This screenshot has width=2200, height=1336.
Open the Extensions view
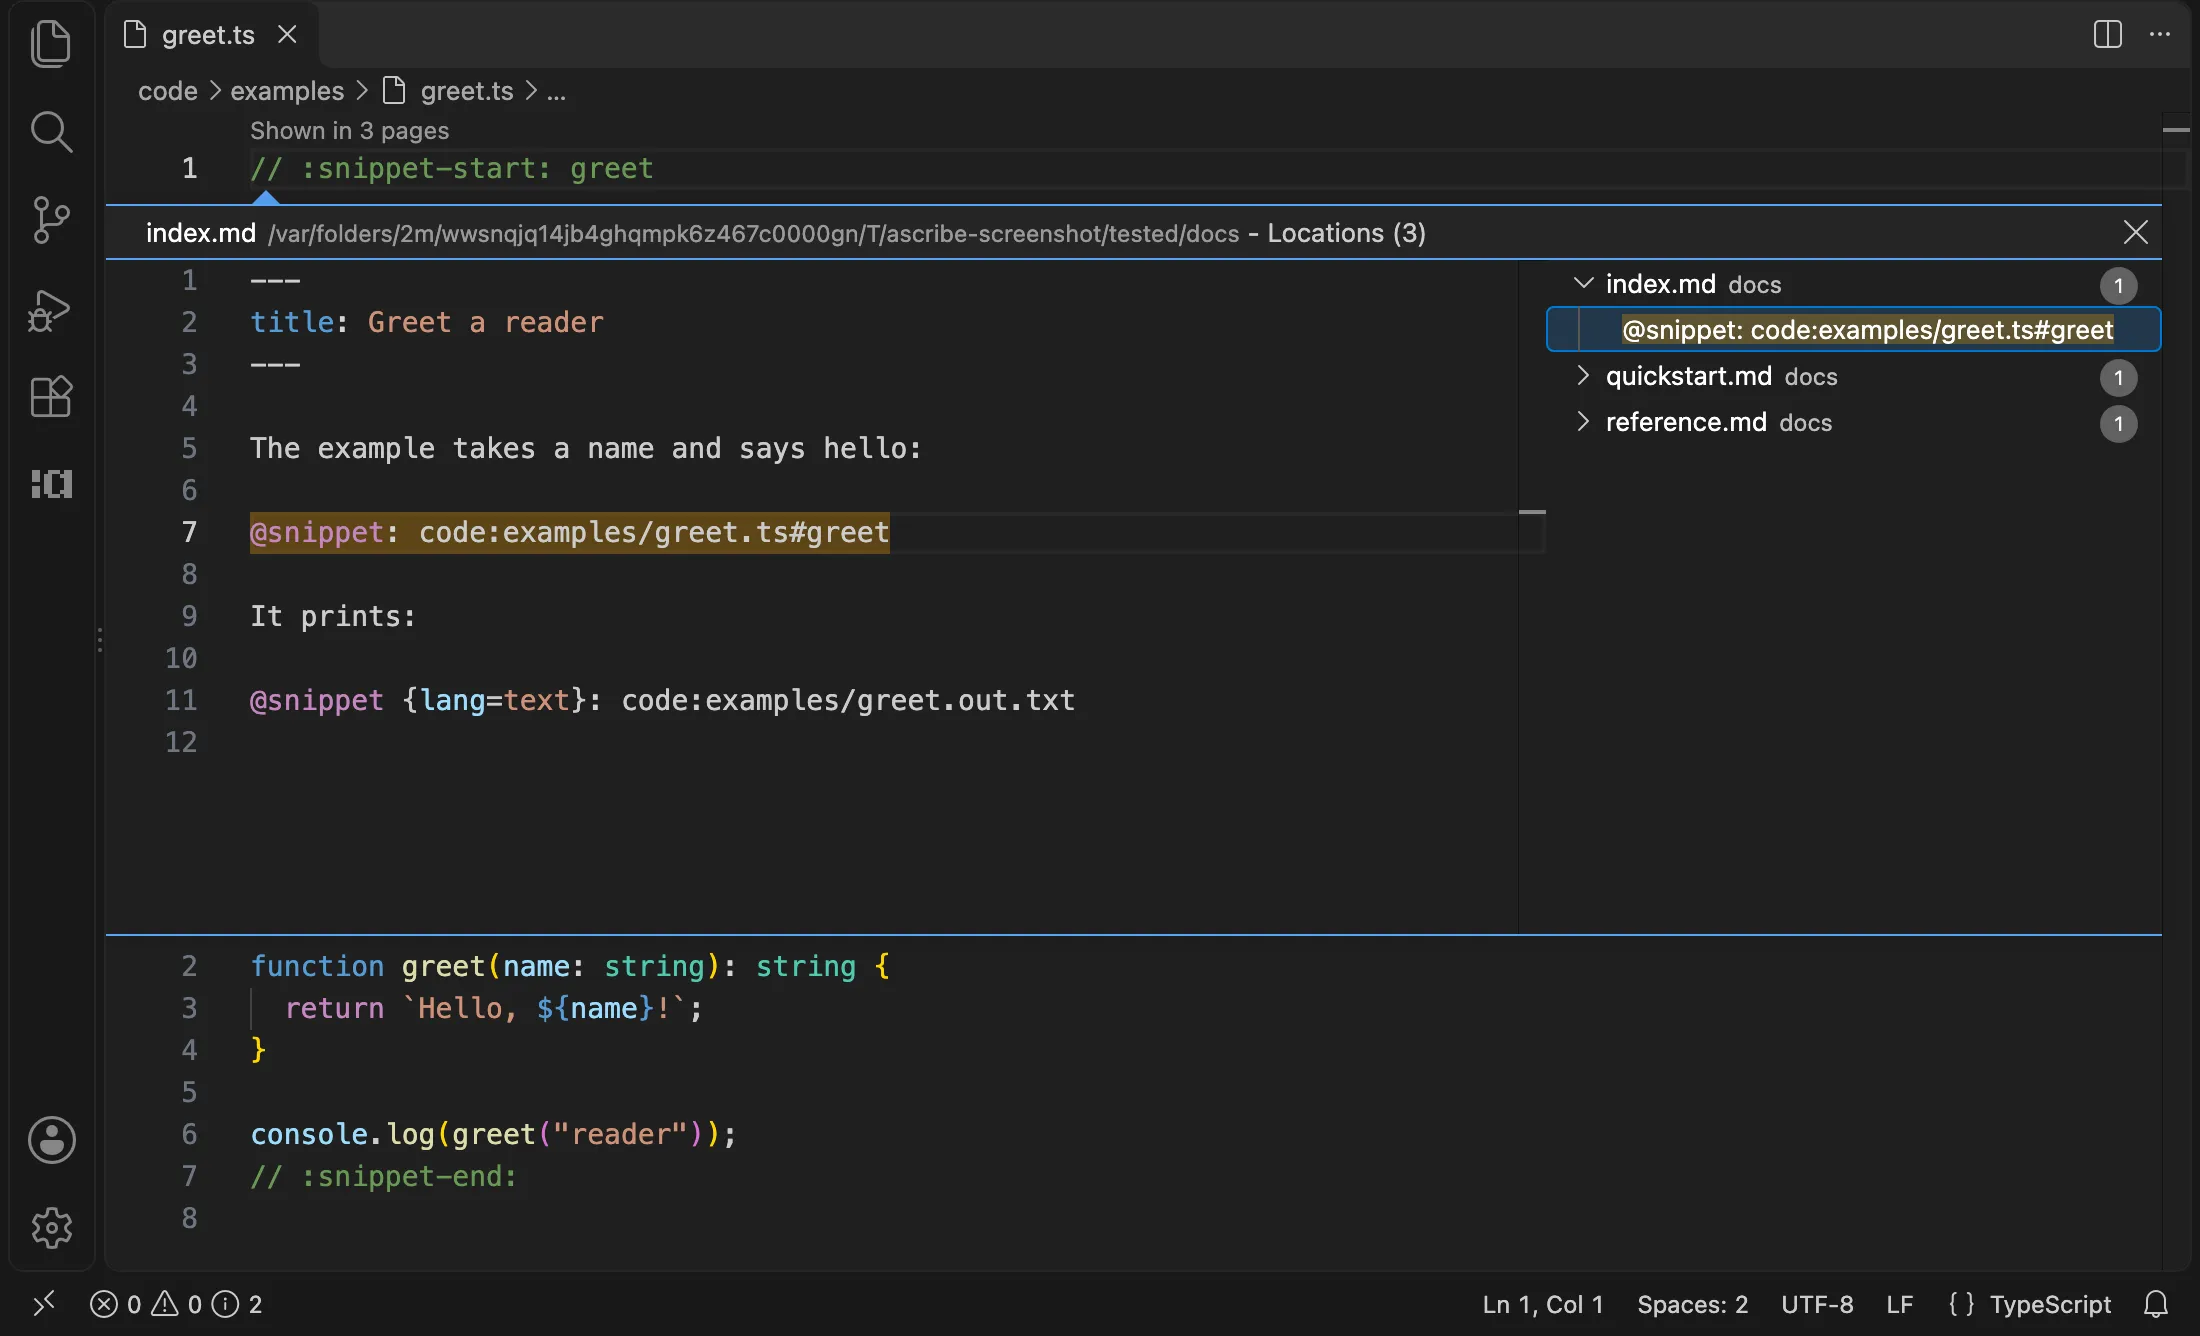coord(51,397)
